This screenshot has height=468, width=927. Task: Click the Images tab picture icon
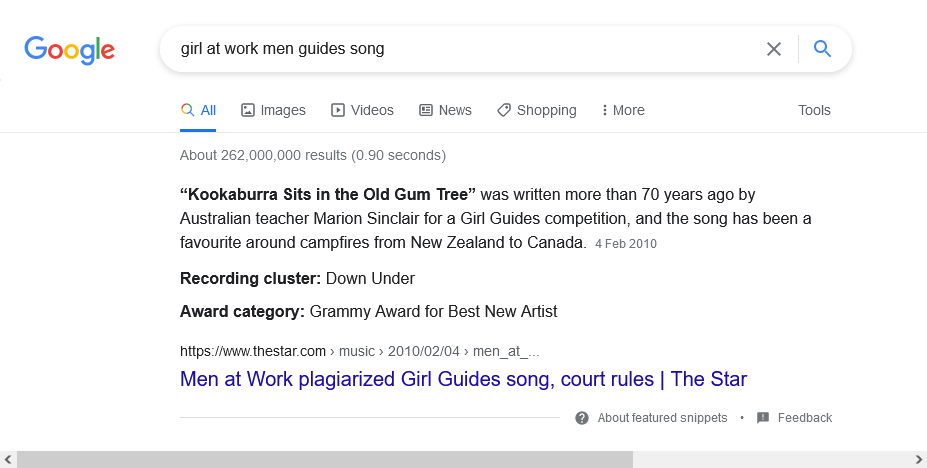pyautogui.click(x=248, y=110)
